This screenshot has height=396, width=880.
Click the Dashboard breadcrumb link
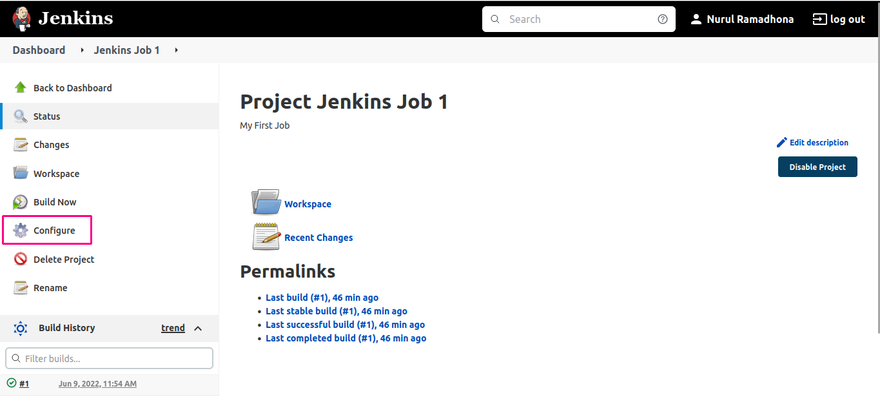click(39, 50)
